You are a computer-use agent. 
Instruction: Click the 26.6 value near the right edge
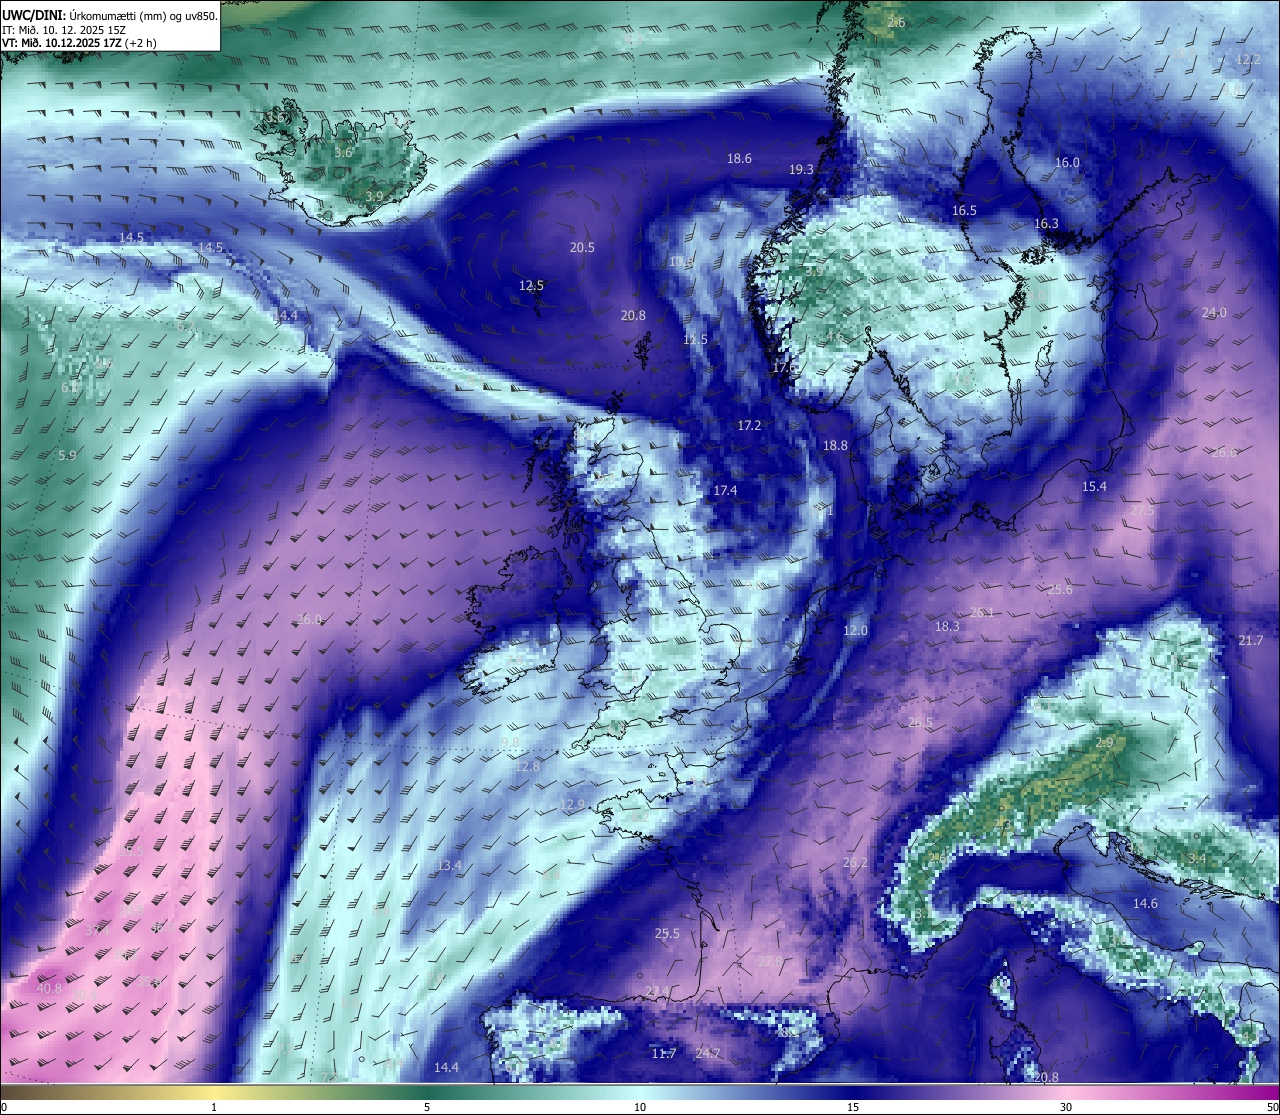(1224, 452)
